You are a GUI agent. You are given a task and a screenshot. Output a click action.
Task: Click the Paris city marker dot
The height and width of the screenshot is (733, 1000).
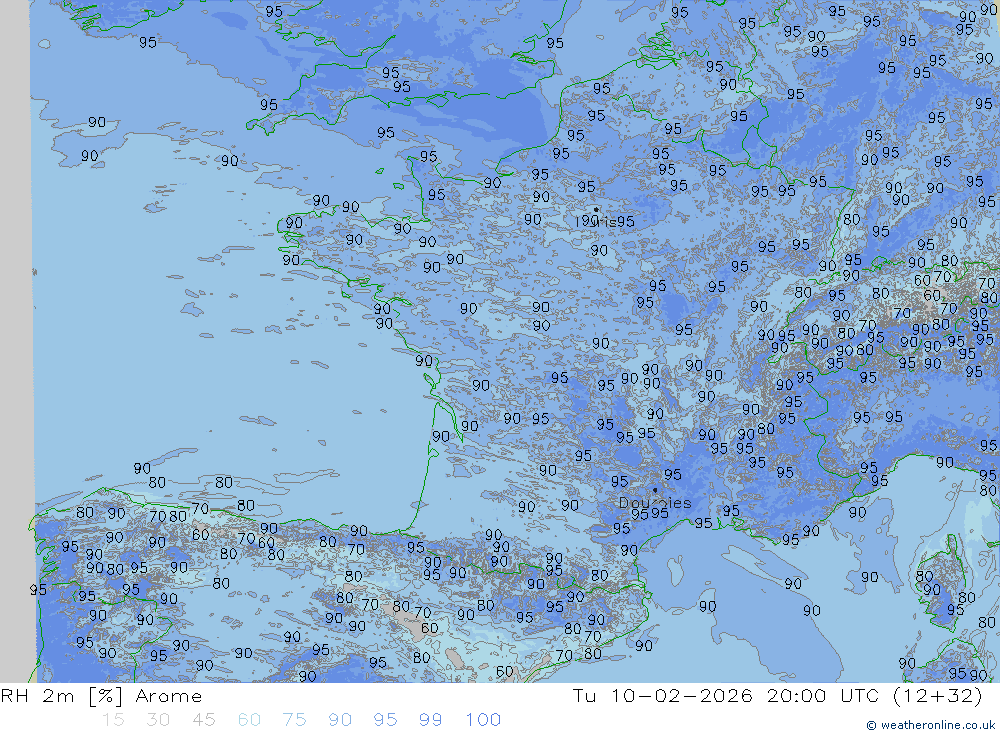point(596,209)
